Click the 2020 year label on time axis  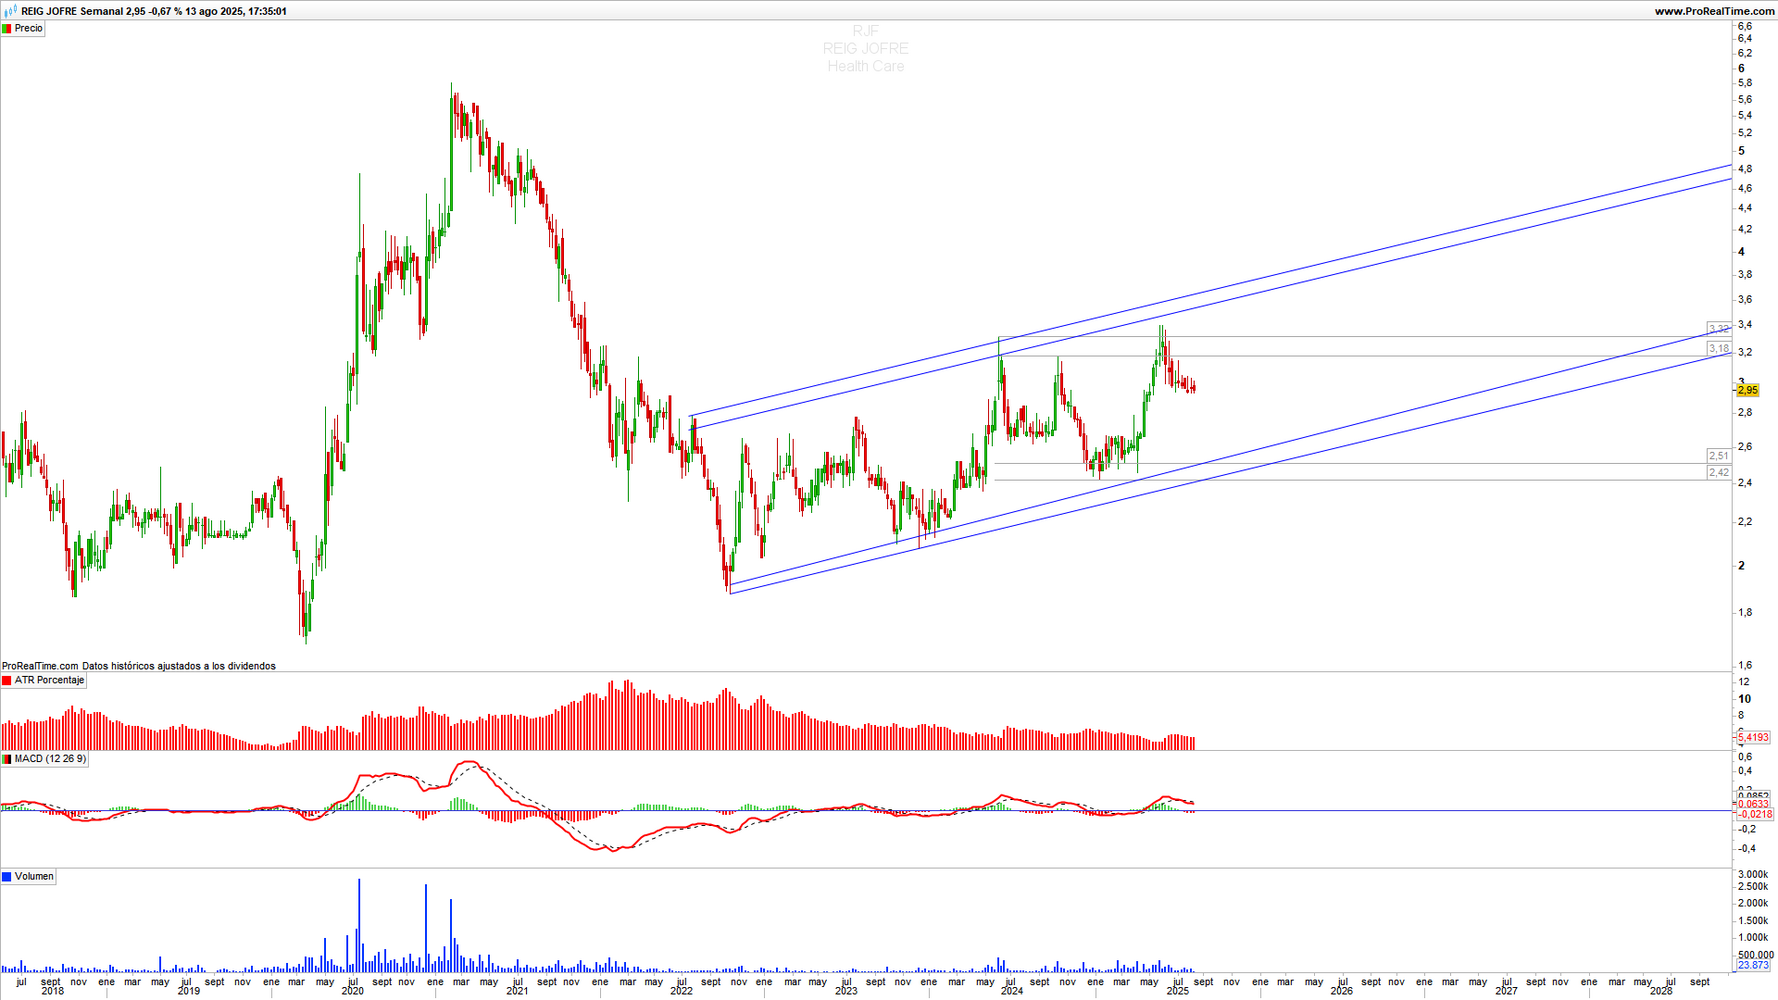[x=353, y=992]
